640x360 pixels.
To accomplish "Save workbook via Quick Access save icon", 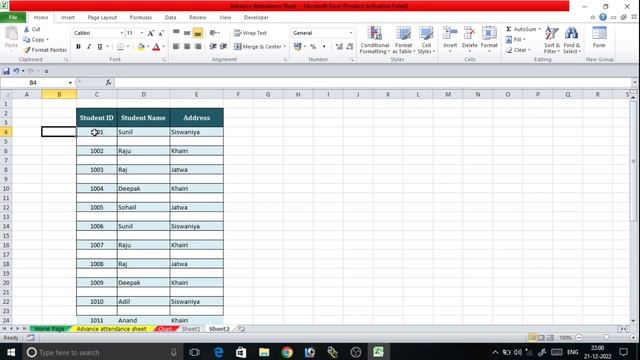I will 6,71.
